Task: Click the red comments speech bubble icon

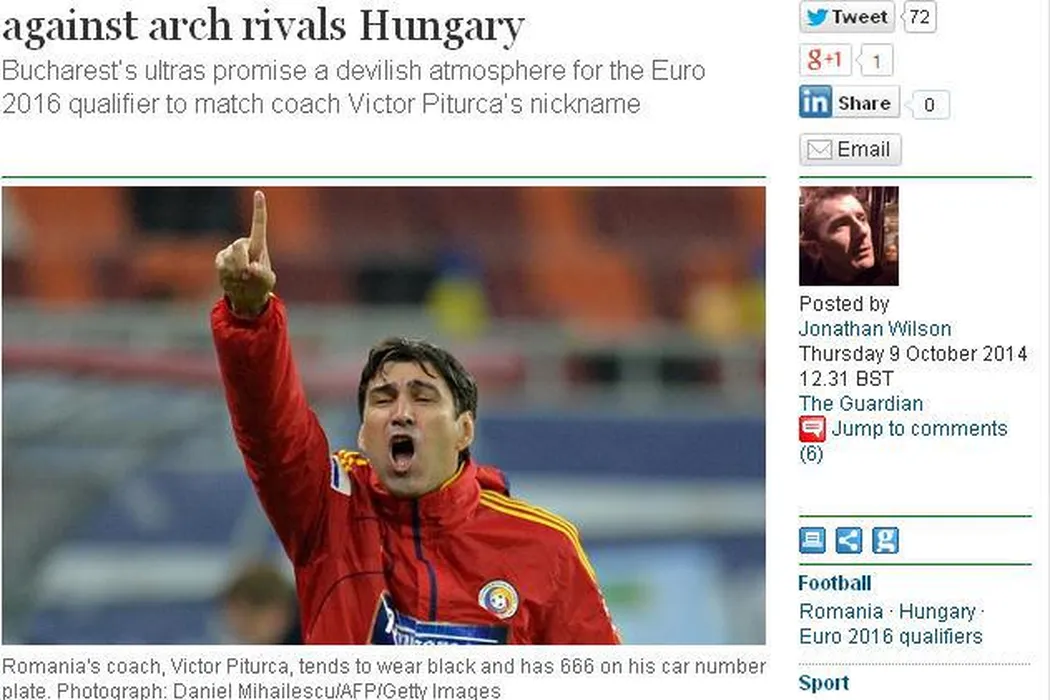Action: click(x=812, y=429)
